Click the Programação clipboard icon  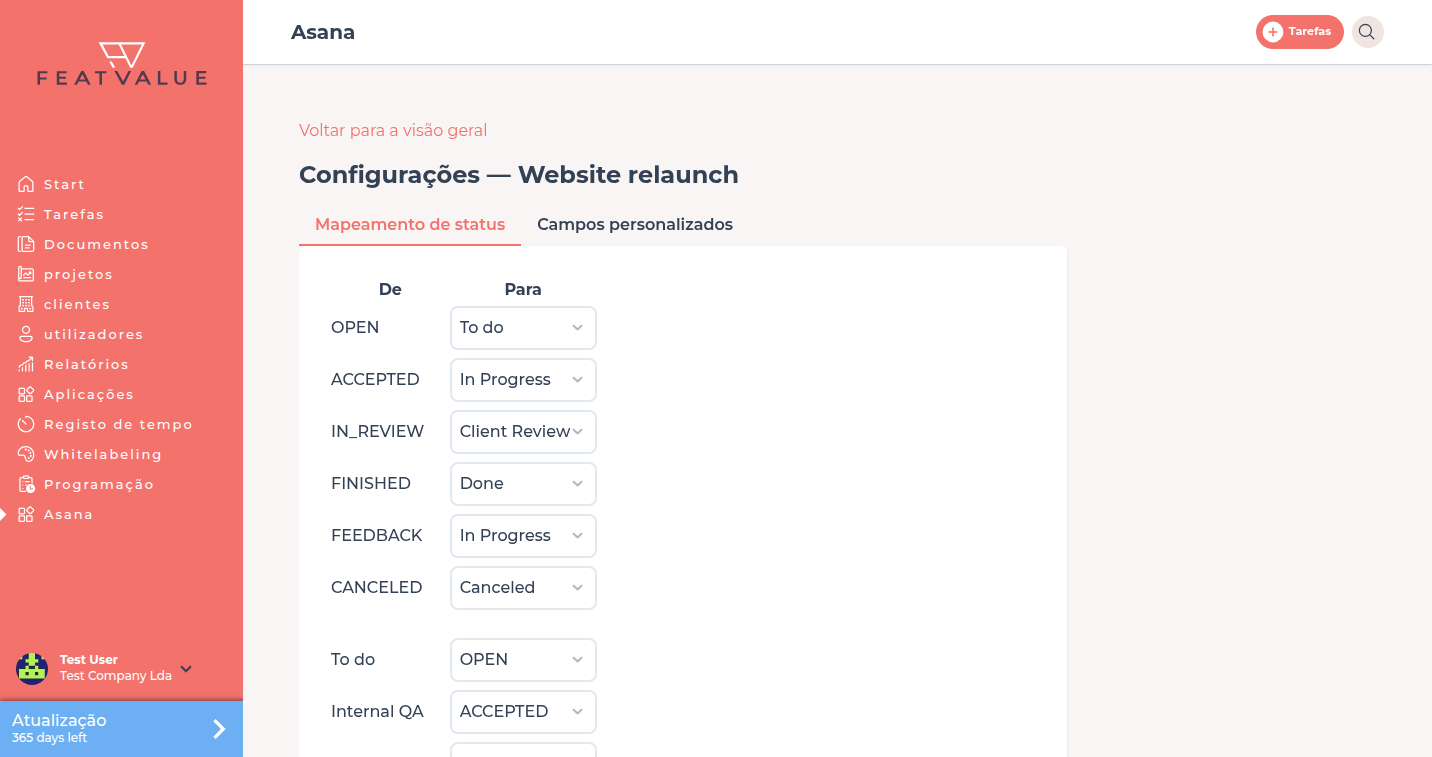26,484
